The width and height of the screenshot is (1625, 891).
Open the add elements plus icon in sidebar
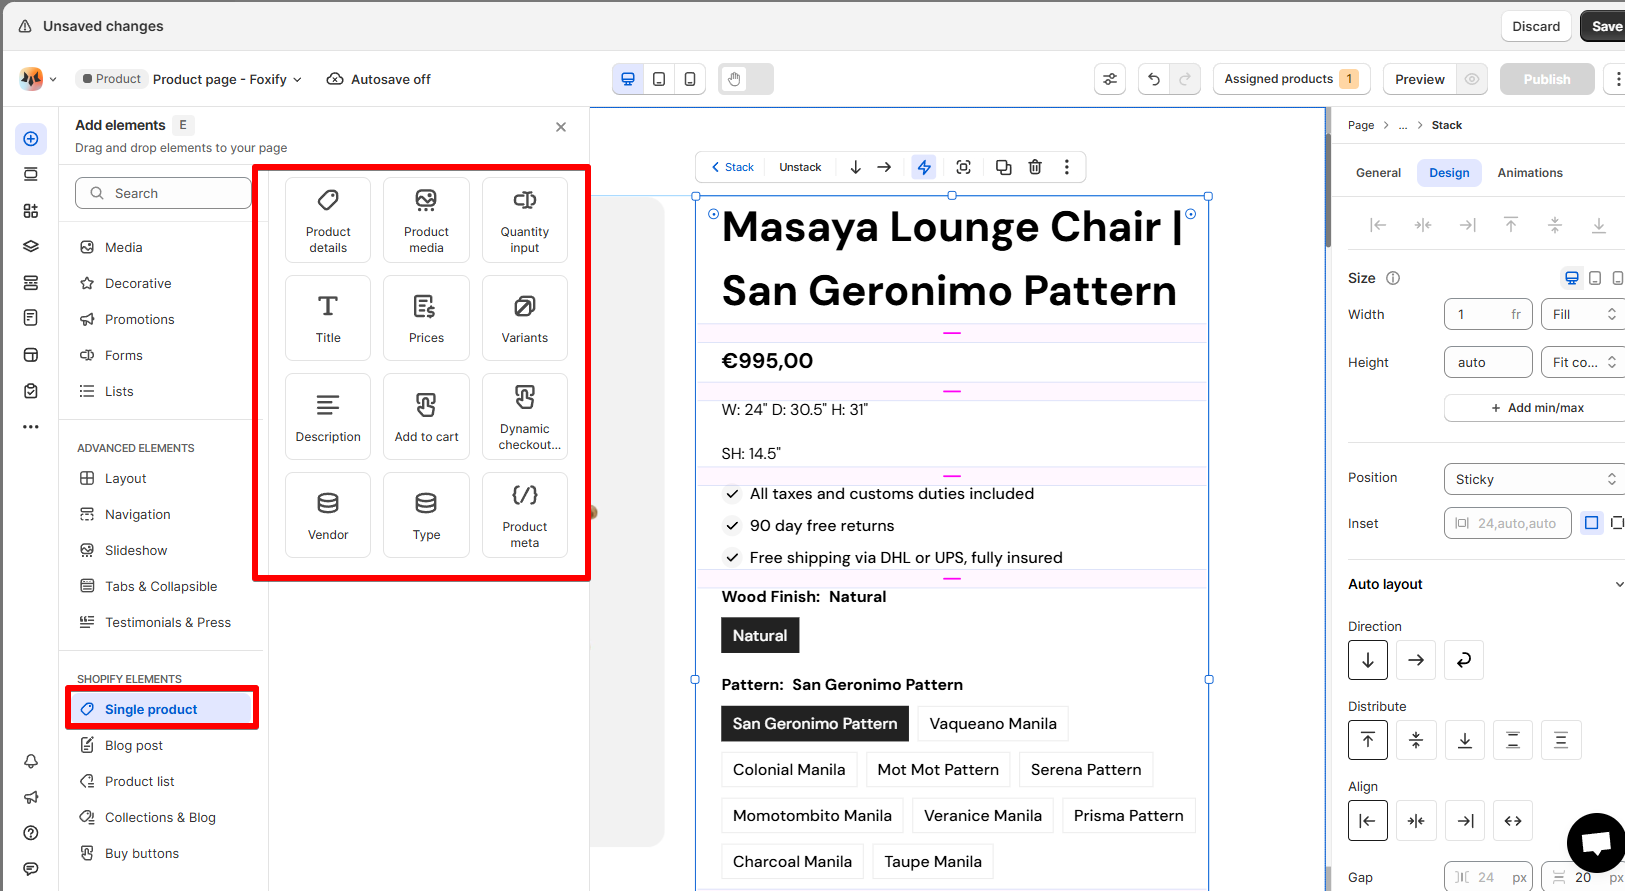click(x=31, y=139)
